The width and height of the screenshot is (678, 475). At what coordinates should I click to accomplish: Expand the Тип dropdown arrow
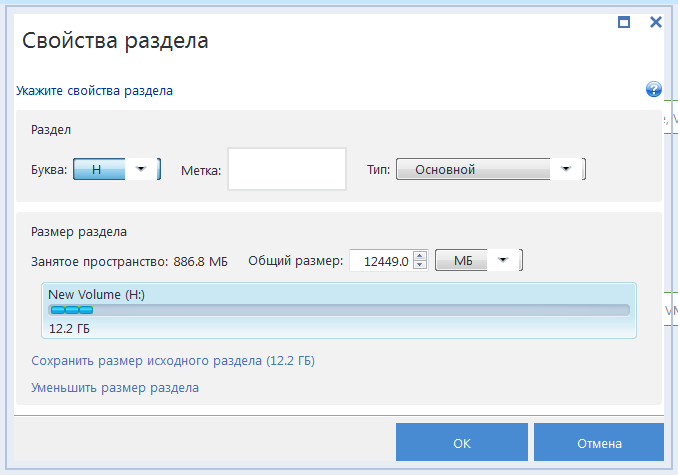566,169
